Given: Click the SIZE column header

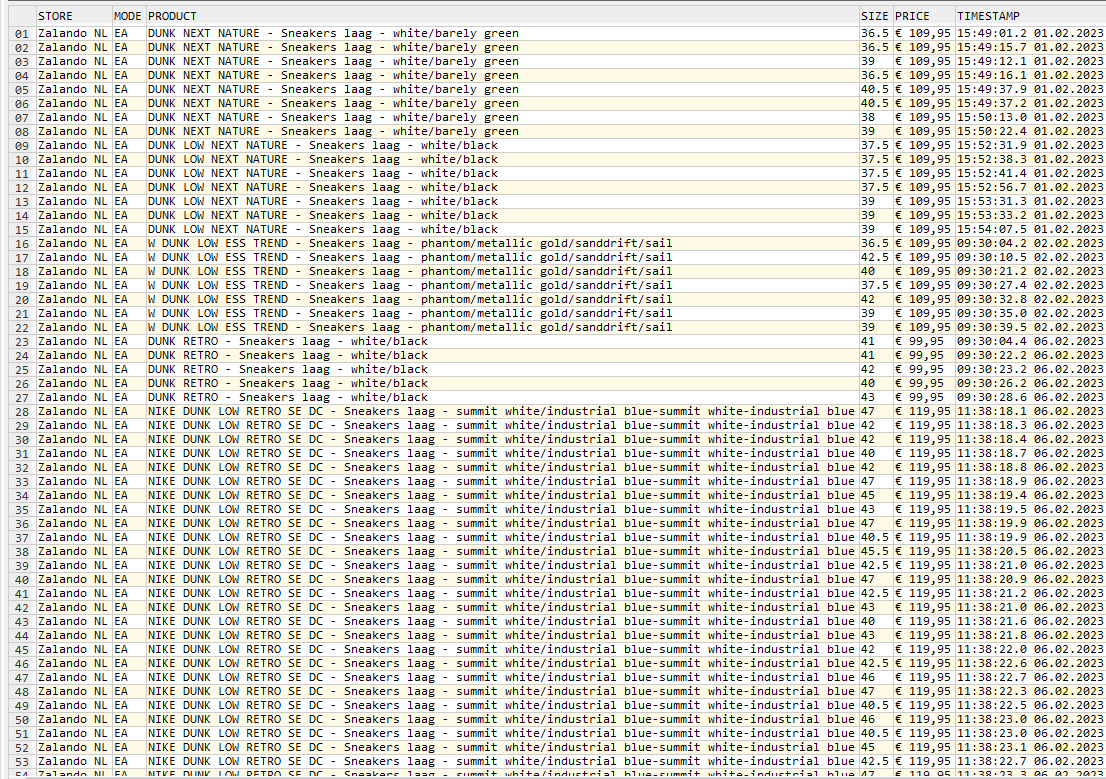Looking at the screenshot, I should point(876,16).
